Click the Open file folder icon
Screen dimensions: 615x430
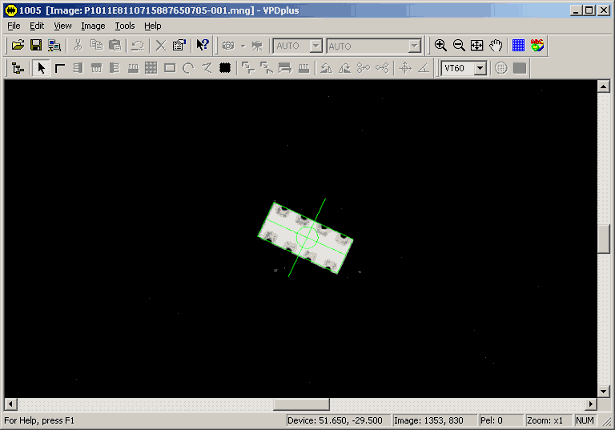(17, 46)
